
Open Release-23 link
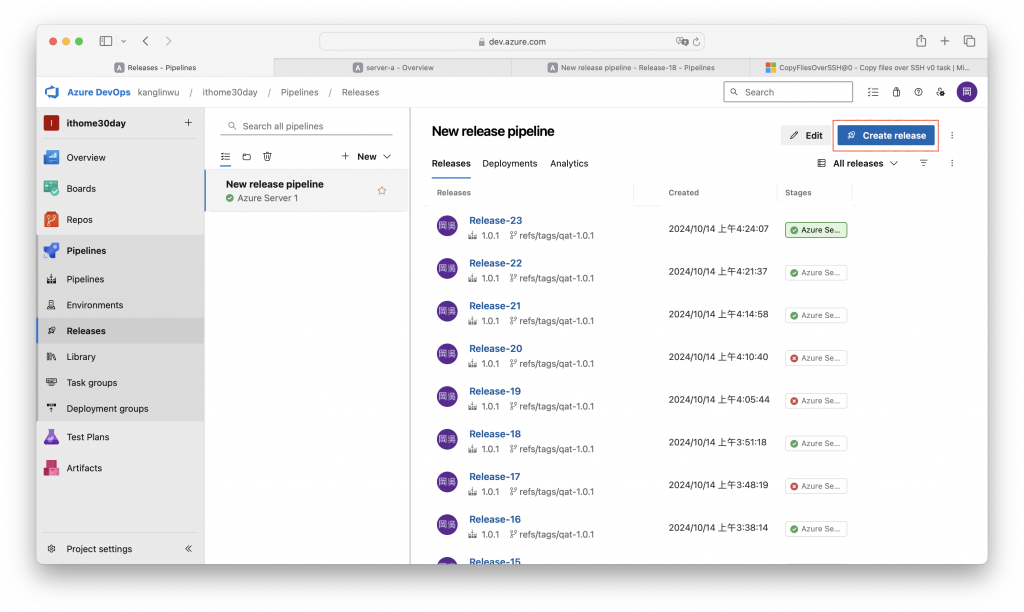tap(495, 221)
